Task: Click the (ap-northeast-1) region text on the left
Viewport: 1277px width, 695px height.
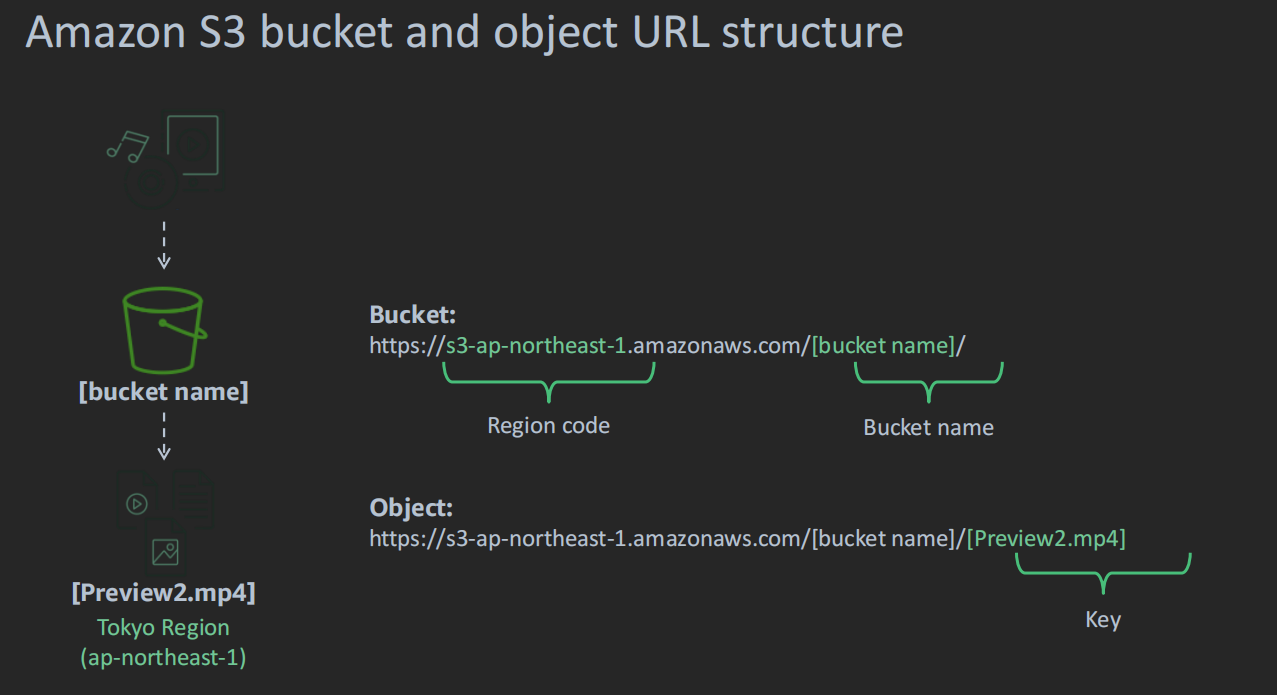Action: (x=163, y=658)
